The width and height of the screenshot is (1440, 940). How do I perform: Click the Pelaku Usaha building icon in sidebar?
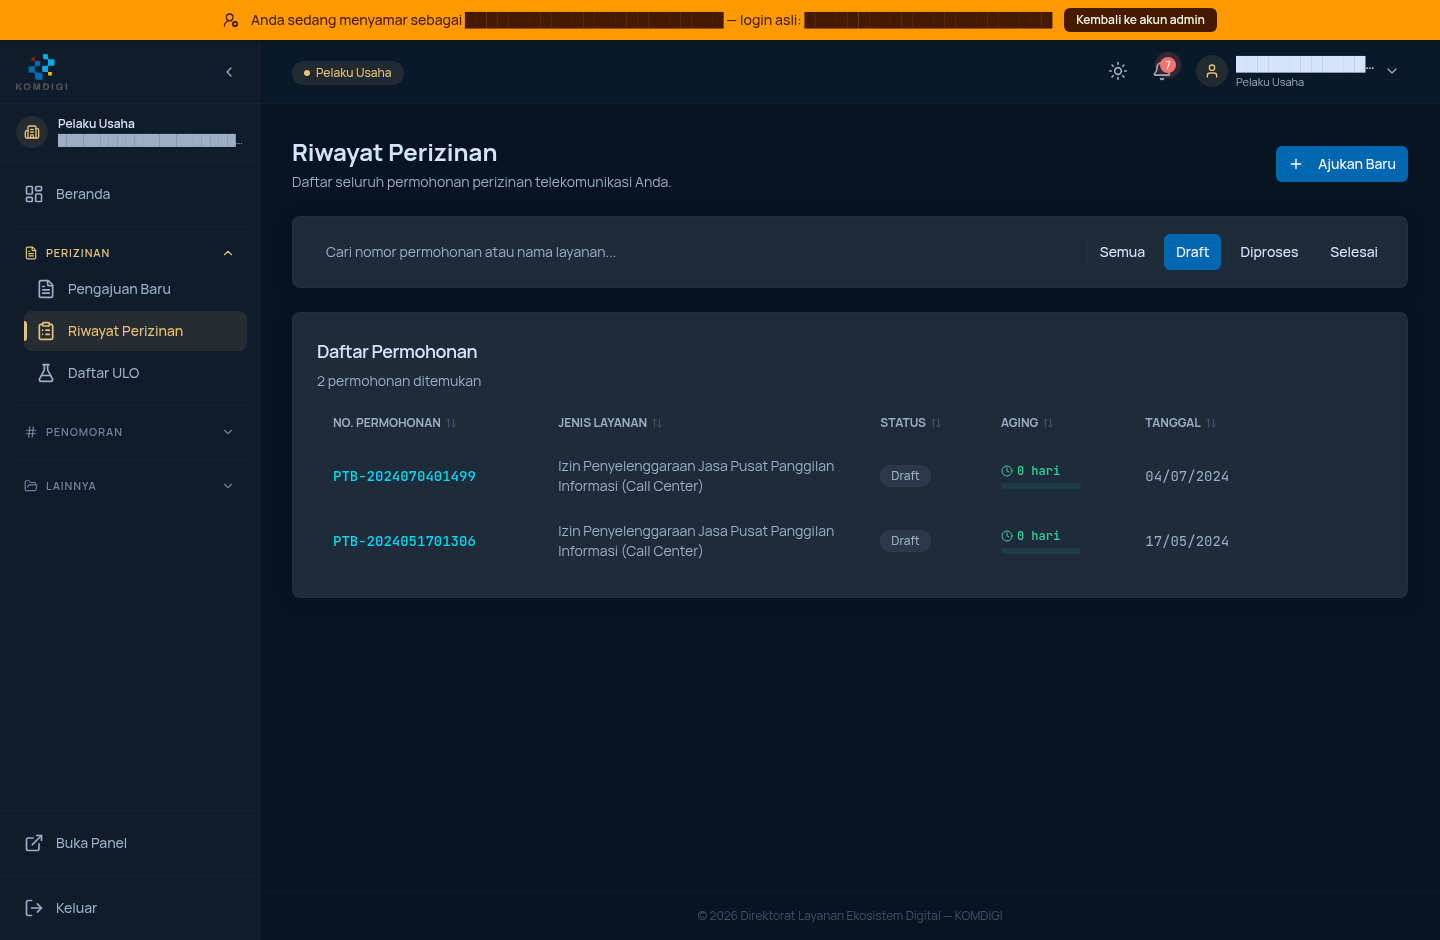coord(32,131)
